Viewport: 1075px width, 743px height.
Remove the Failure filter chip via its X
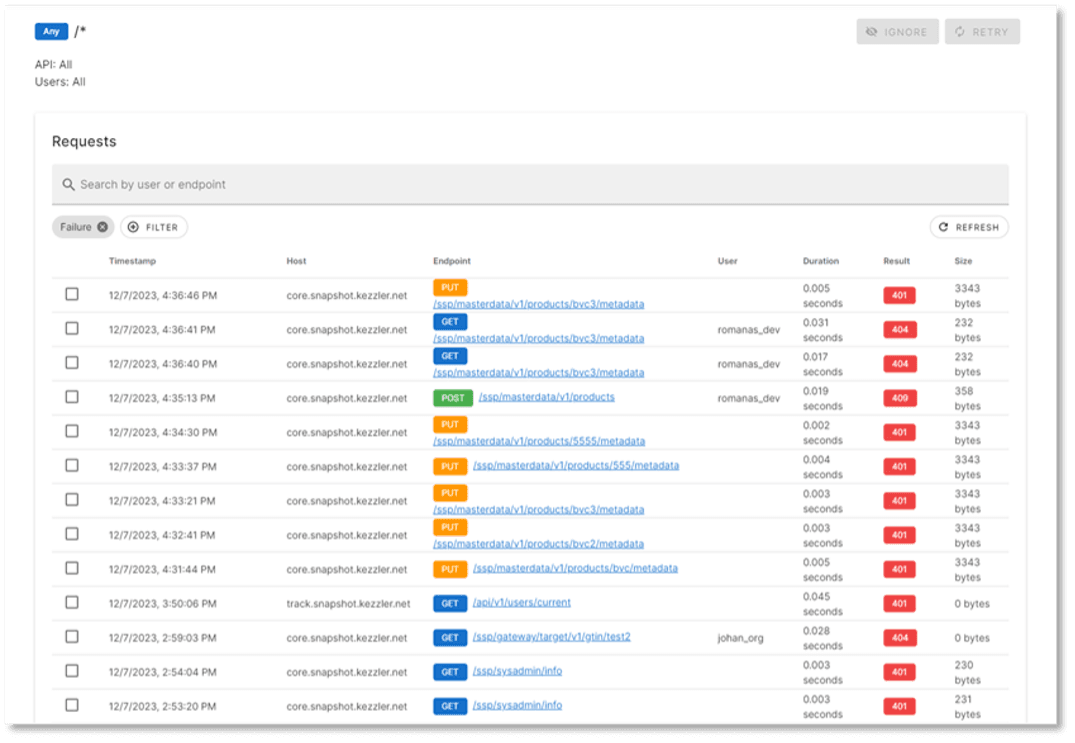point(102,228)
